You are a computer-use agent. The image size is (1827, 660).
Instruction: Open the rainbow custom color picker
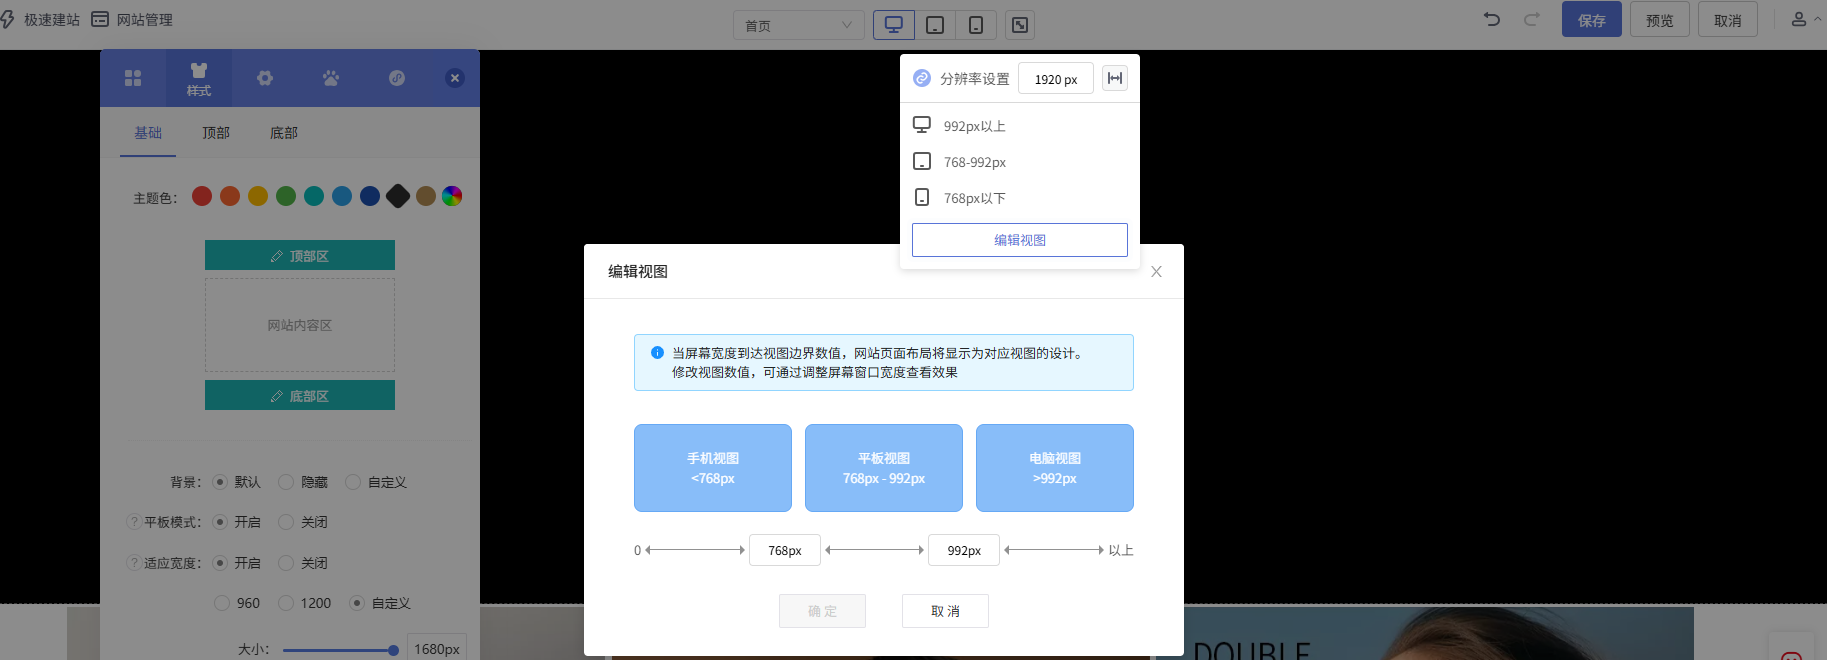[x=452, y=196]
